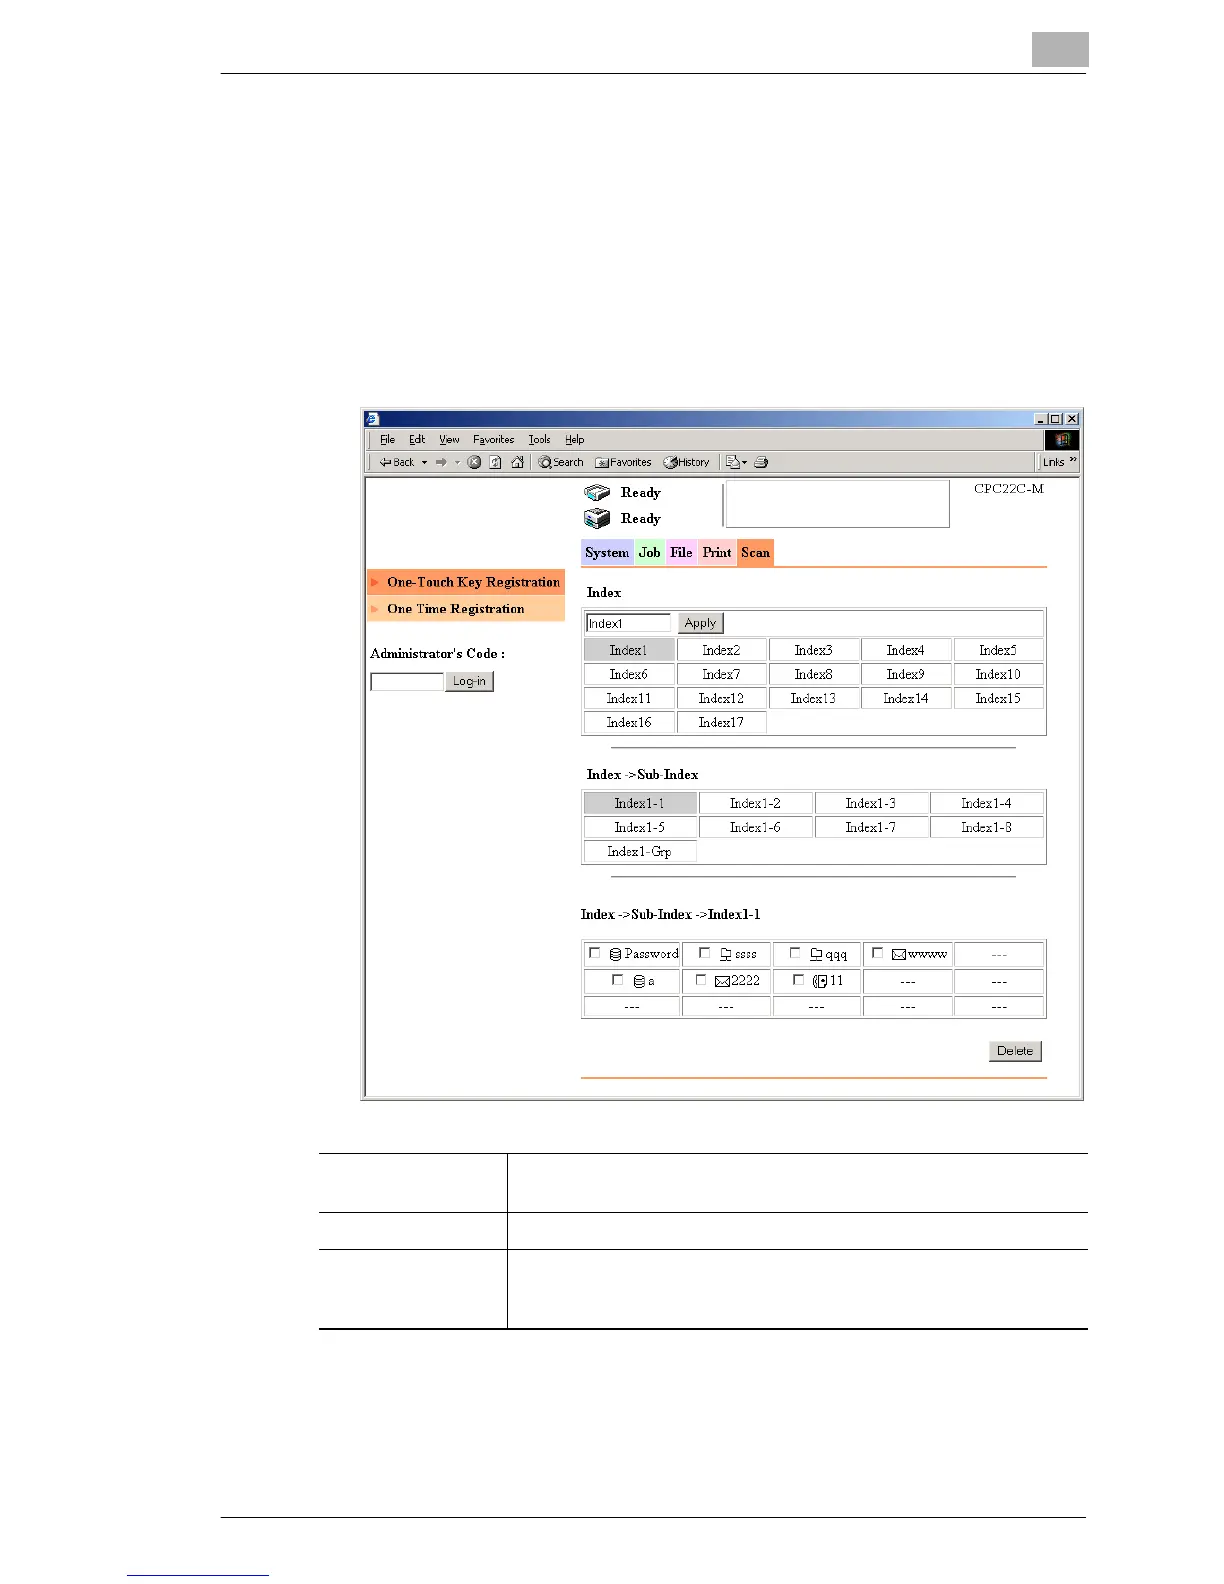
Task: Switch to the Print tab
Action: click(717, 552)
